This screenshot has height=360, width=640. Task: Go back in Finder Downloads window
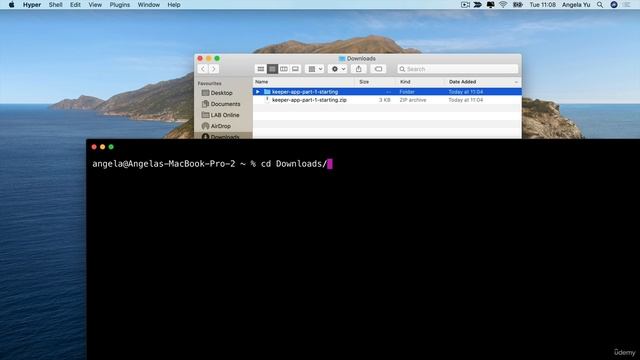[x=203, y=69]
